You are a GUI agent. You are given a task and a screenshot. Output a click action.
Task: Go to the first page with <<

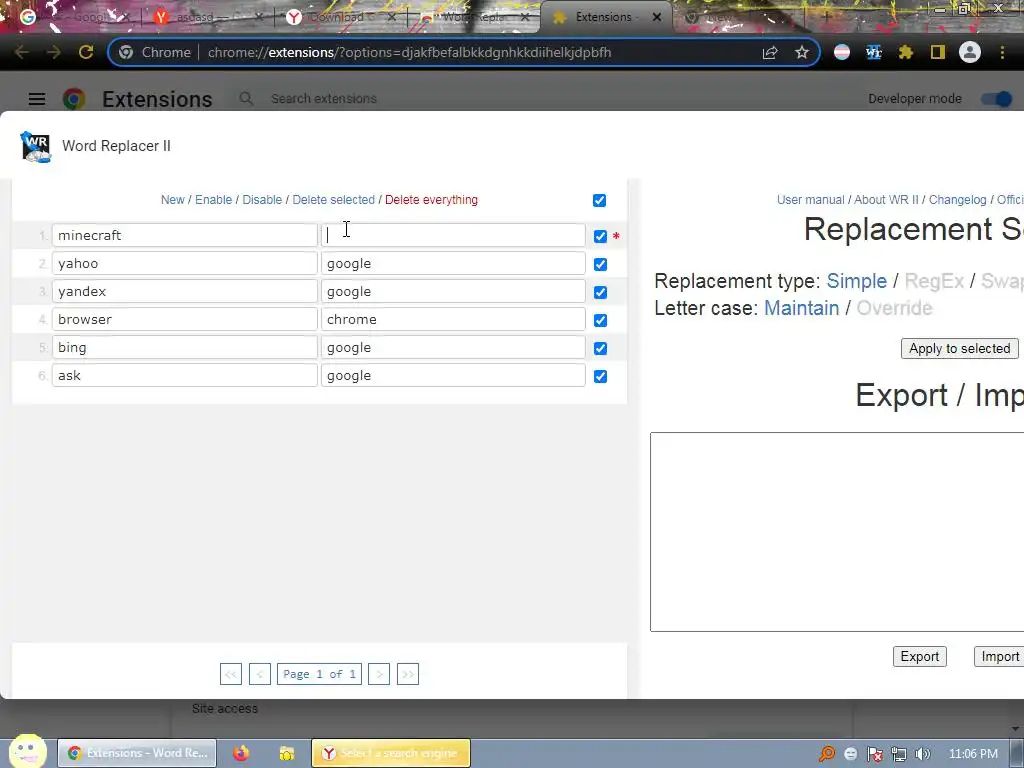pyautogui.click(x=231, y=674)
